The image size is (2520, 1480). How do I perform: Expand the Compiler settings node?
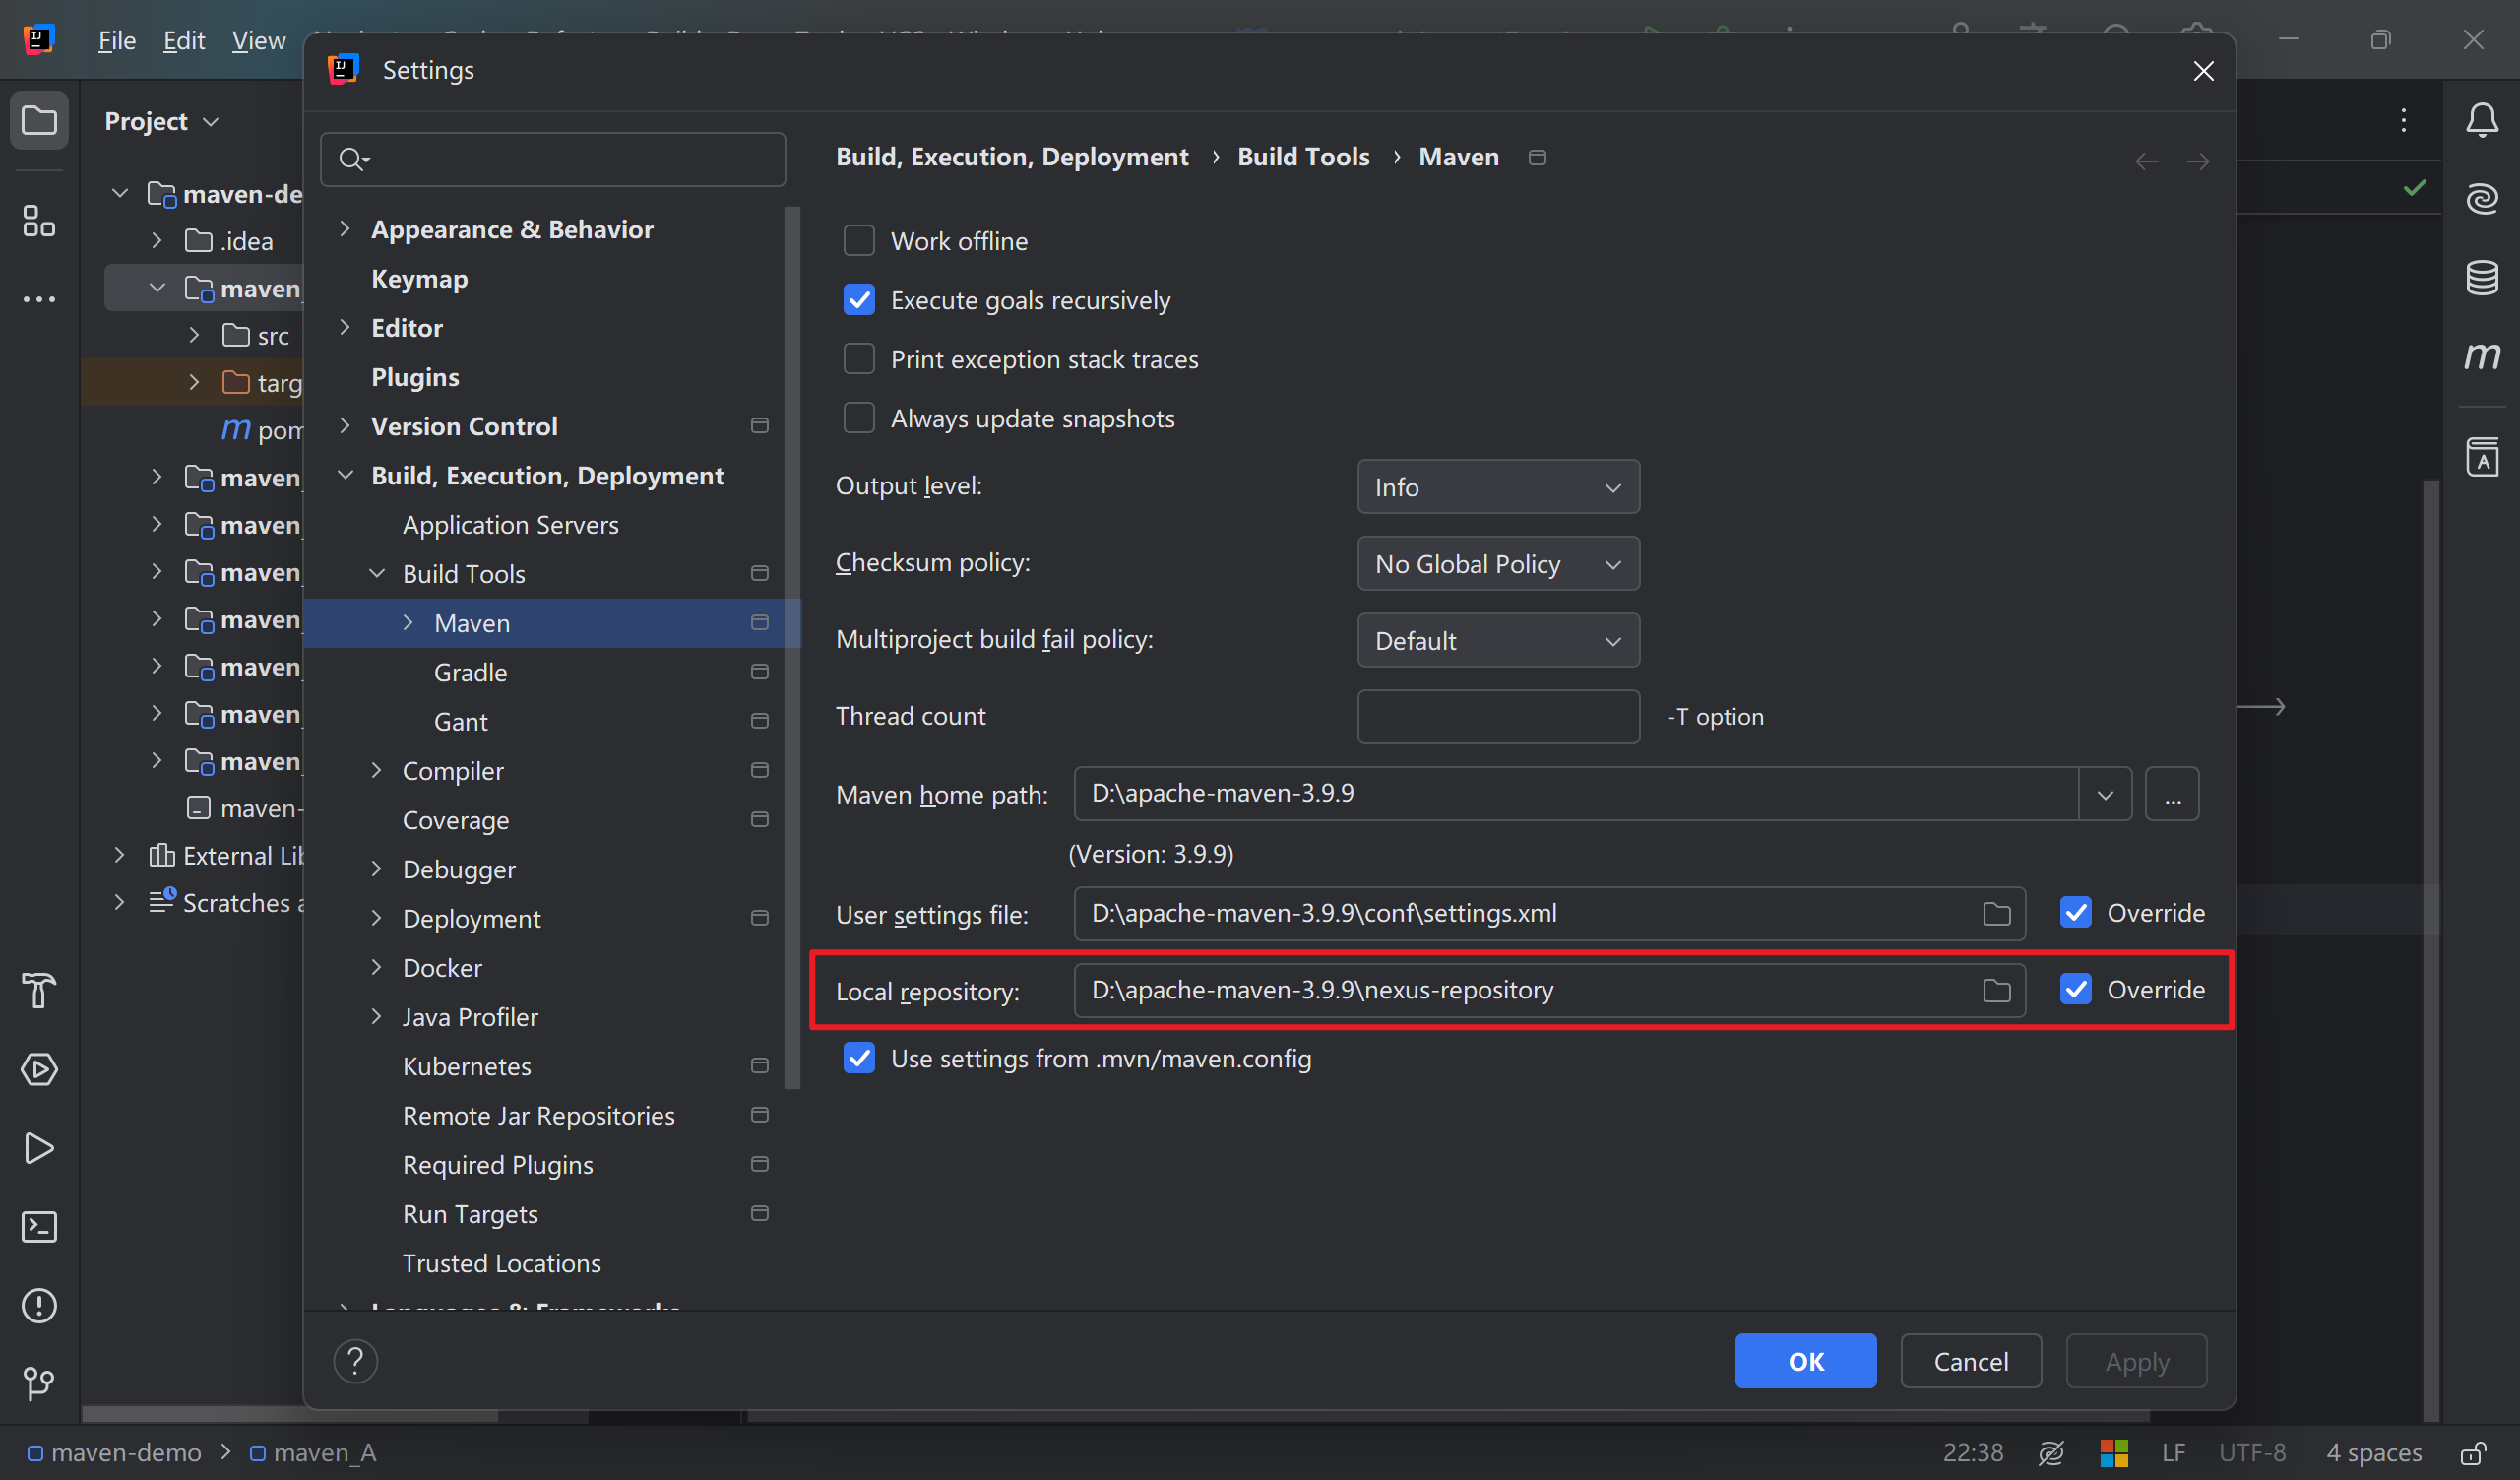[376, 771]
